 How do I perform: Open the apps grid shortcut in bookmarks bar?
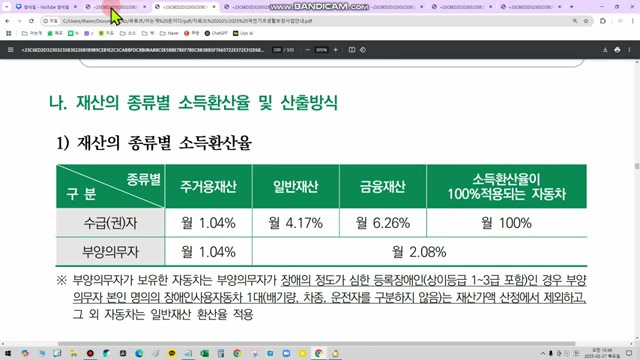(8, 33)
